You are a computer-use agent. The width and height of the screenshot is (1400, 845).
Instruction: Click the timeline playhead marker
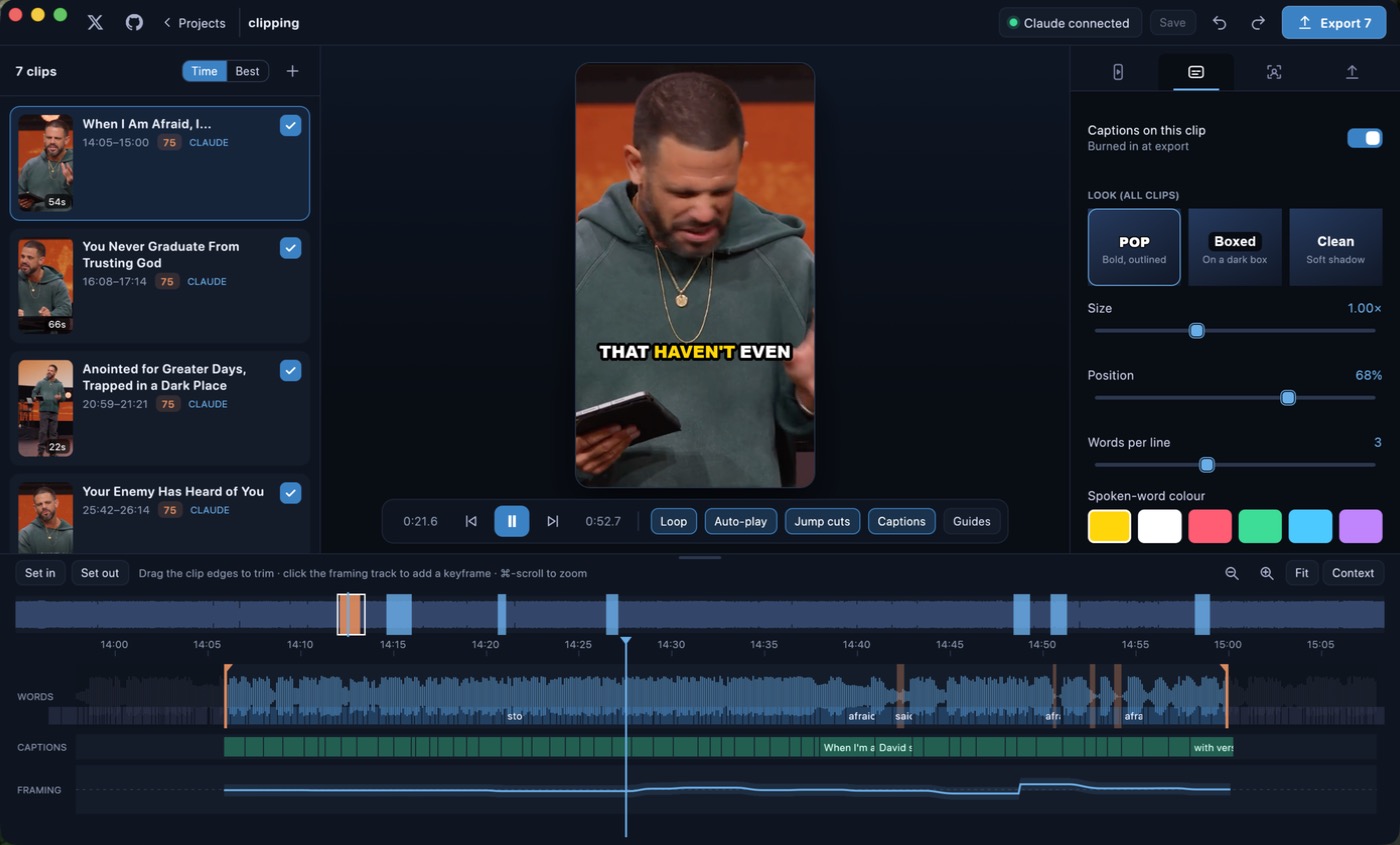[x=626, y=641]
